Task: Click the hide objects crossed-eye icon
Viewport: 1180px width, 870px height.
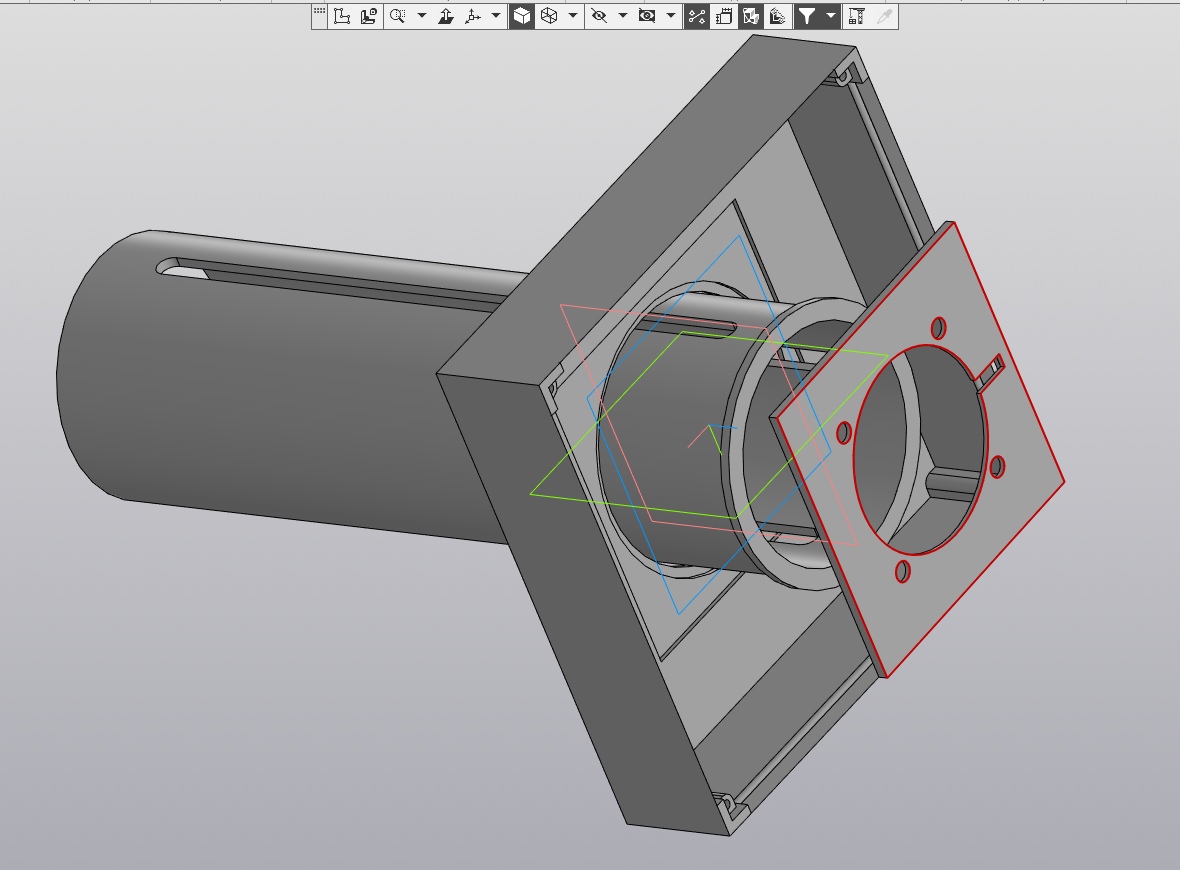Action: point(599,16)
